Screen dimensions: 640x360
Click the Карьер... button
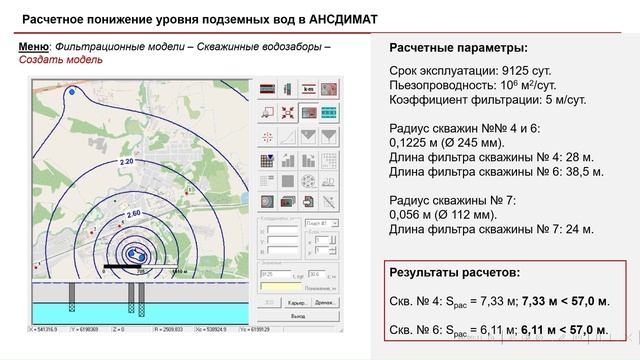coord(297,302)
